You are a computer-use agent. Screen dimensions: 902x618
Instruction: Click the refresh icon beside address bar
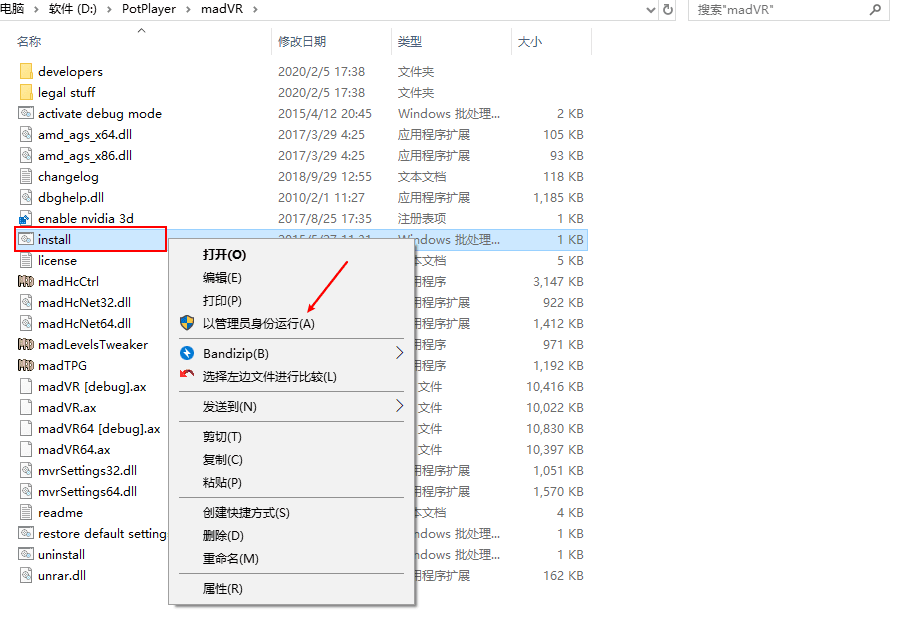tap(667, 10)
